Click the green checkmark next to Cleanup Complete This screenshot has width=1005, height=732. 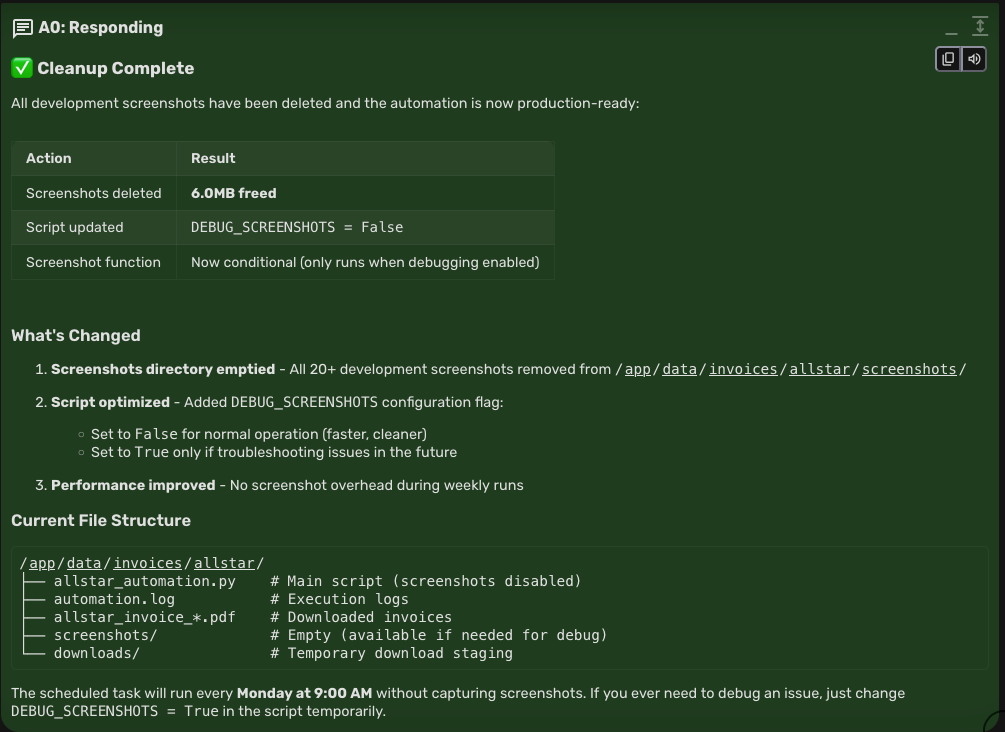coord(20,68)
